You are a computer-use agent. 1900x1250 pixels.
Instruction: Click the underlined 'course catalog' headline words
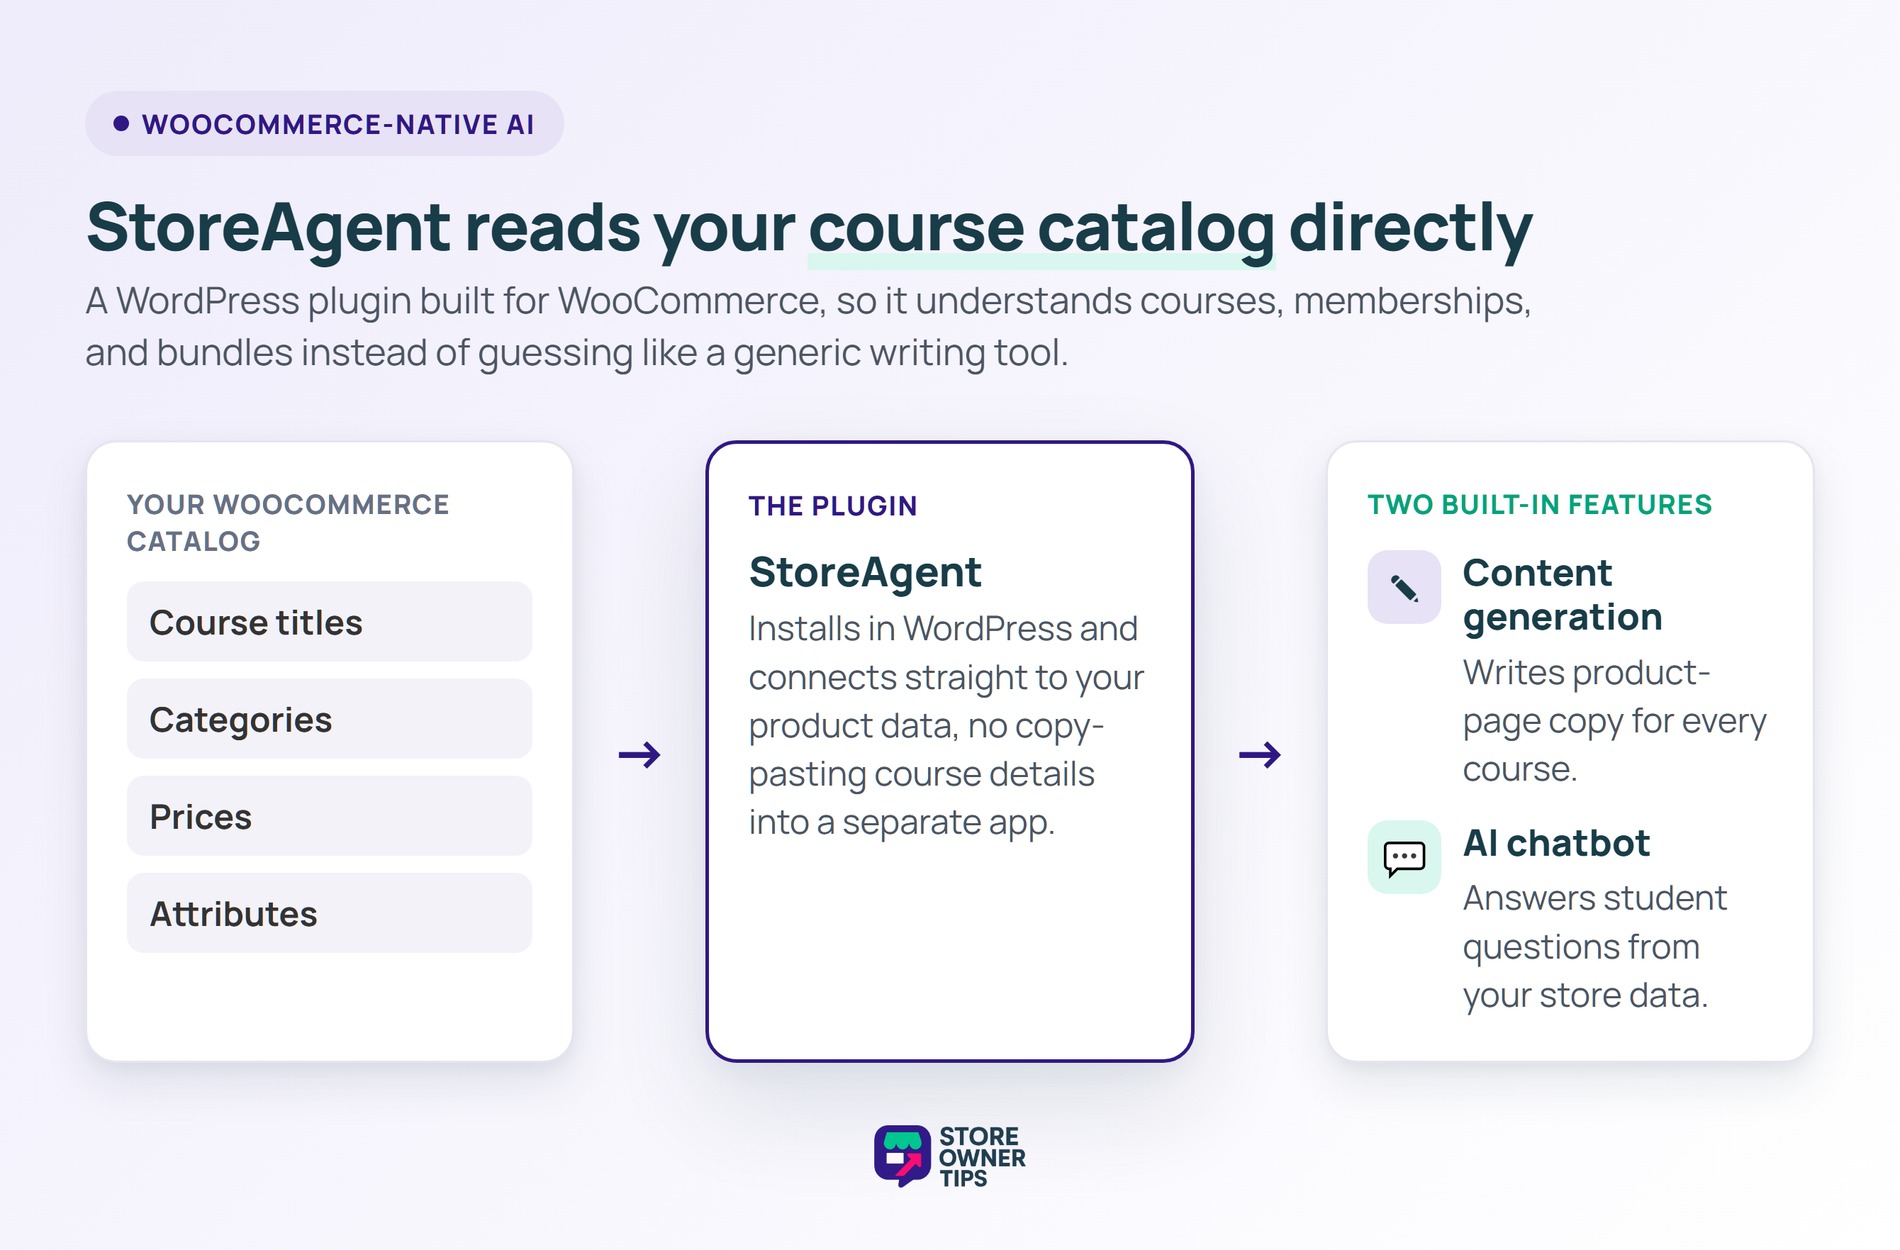(x=1041, y=229)
